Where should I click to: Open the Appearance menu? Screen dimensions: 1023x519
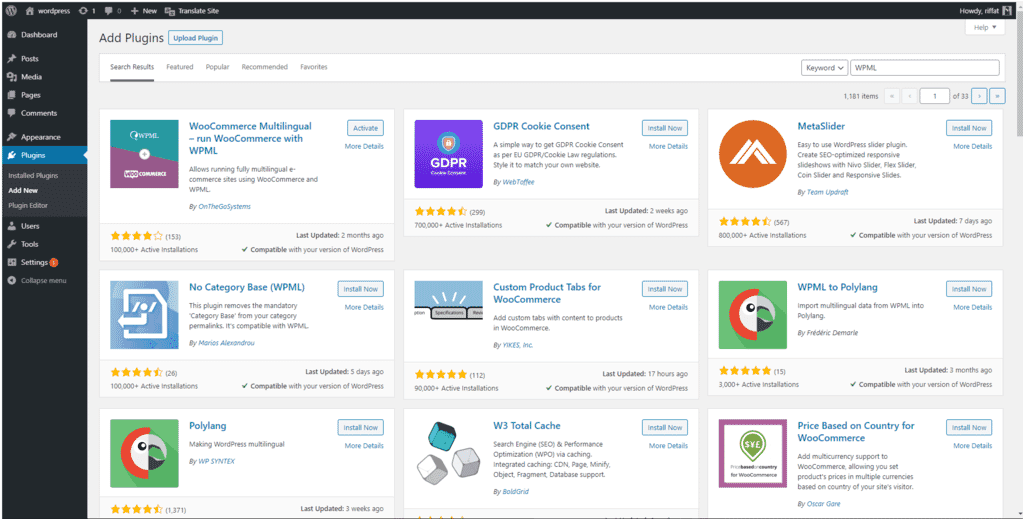44,137
